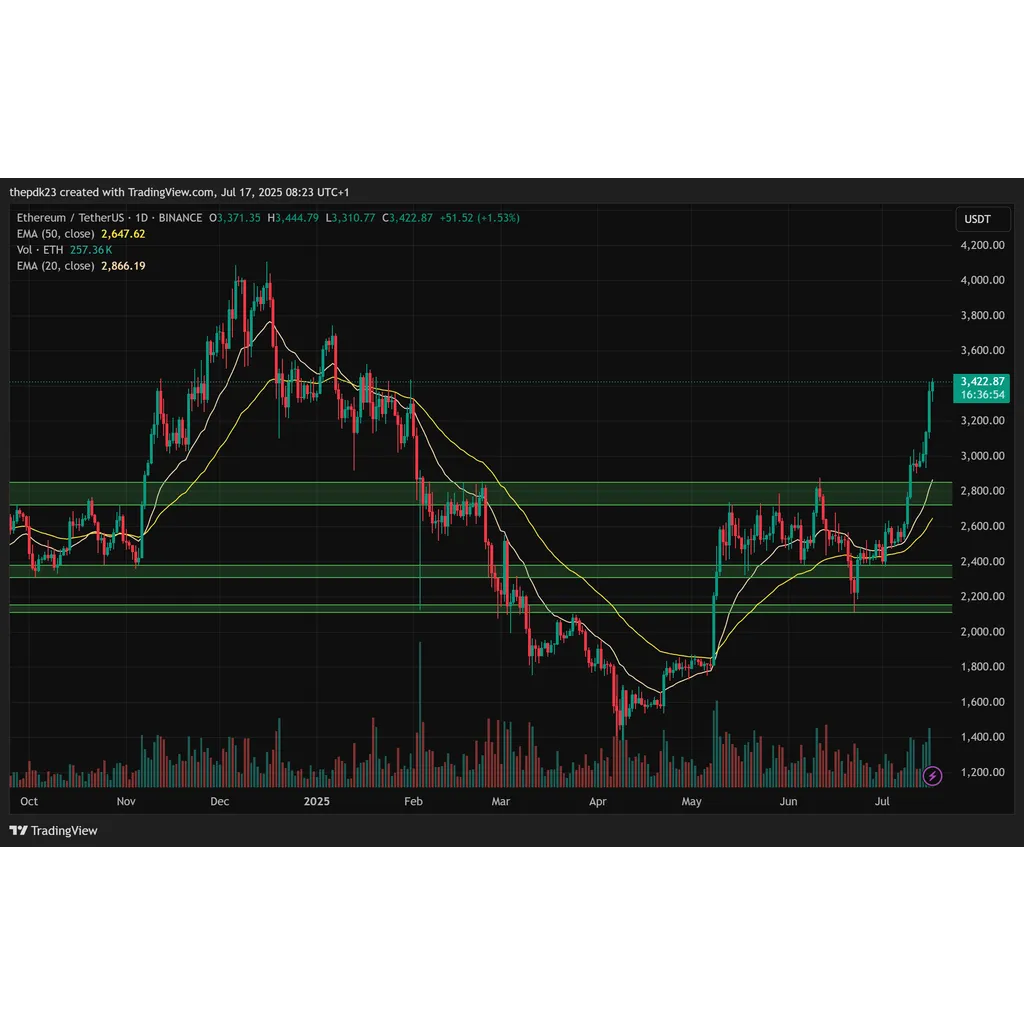Click the volume value 257.36K

coord(91,250)
